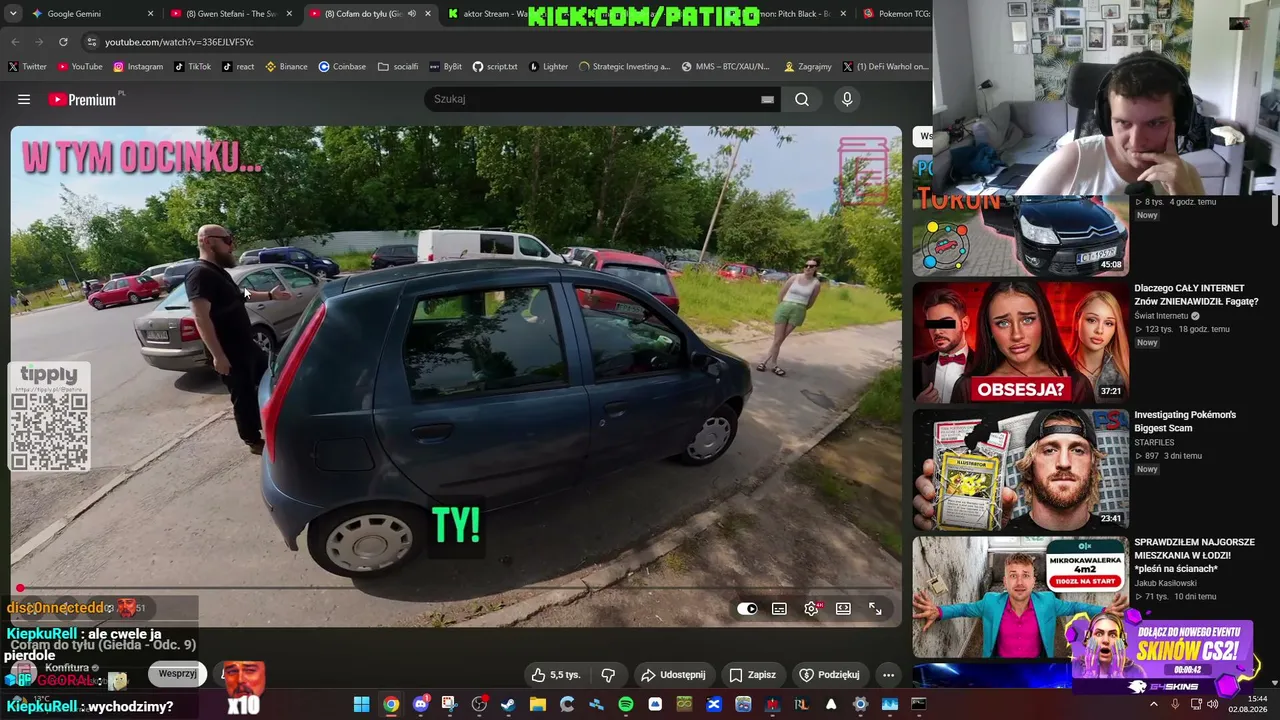Like the video with 5,5 tys.
1280x720 pixels.
(556, 675)
